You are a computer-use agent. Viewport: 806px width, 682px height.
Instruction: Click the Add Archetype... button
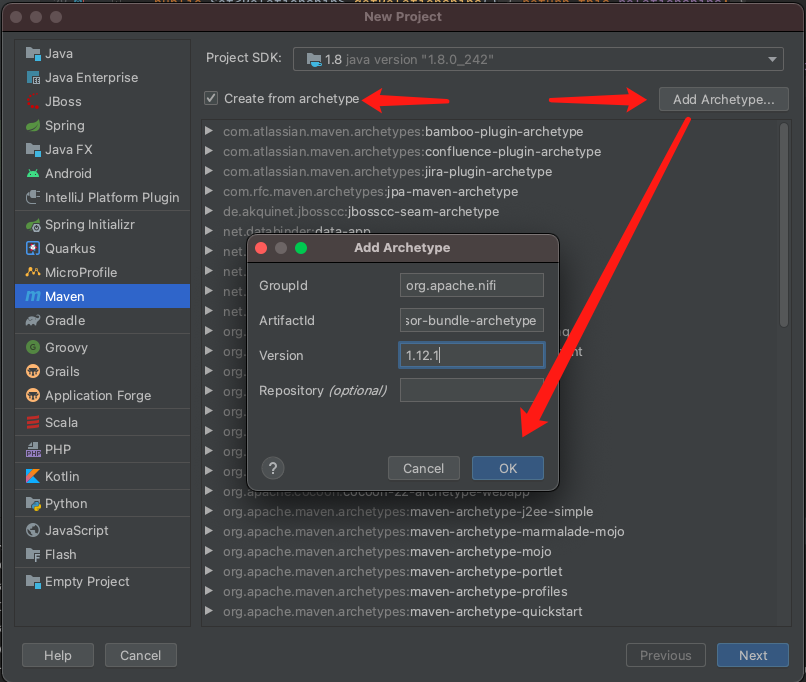pyautogui.click(x=724, y=99)
